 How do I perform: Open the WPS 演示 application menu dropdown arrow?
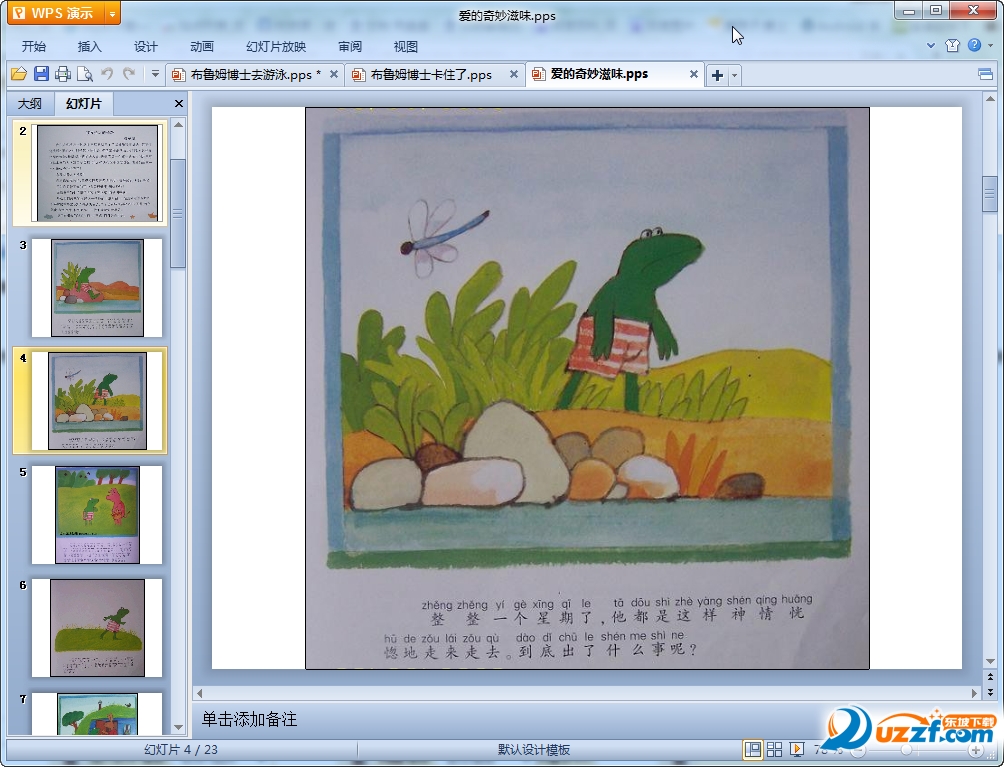(112, 14)
